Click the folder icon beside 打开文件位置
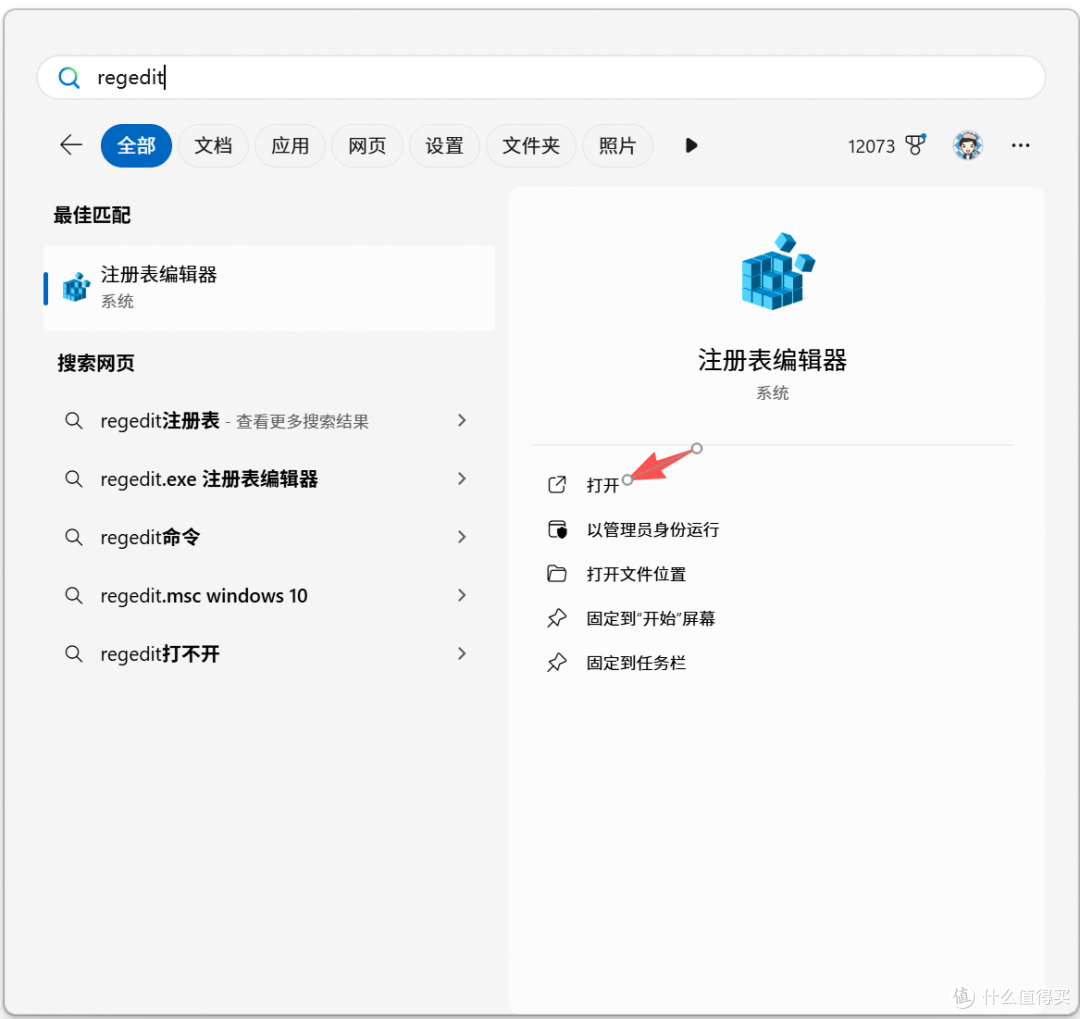This screenshot has width=1080, height=1019. (x=557, y=573)
